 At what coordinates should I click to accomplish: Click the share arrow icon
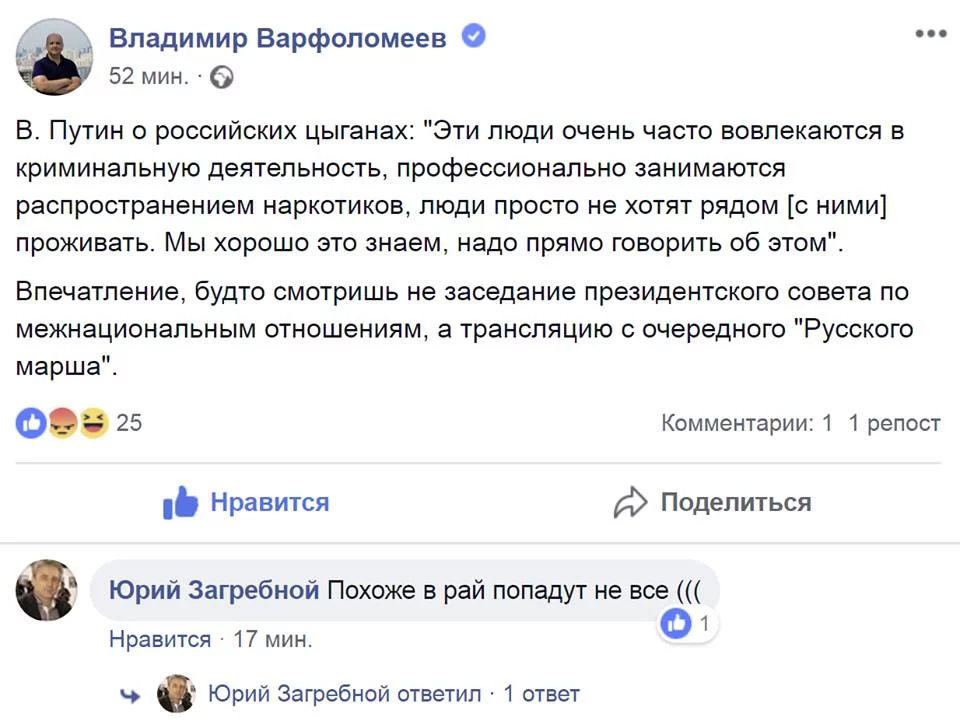pyautogui.click(x=630, y=503)
